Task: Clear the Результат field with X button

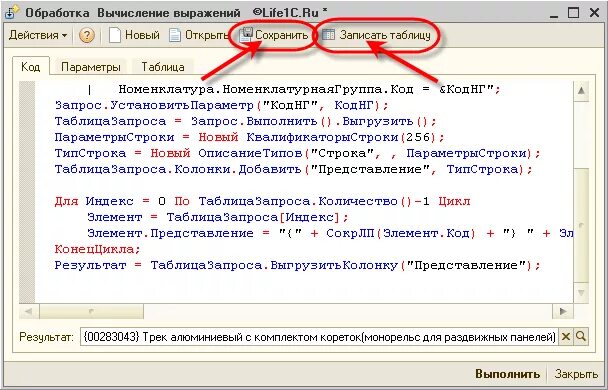Action: pos(566,337)
